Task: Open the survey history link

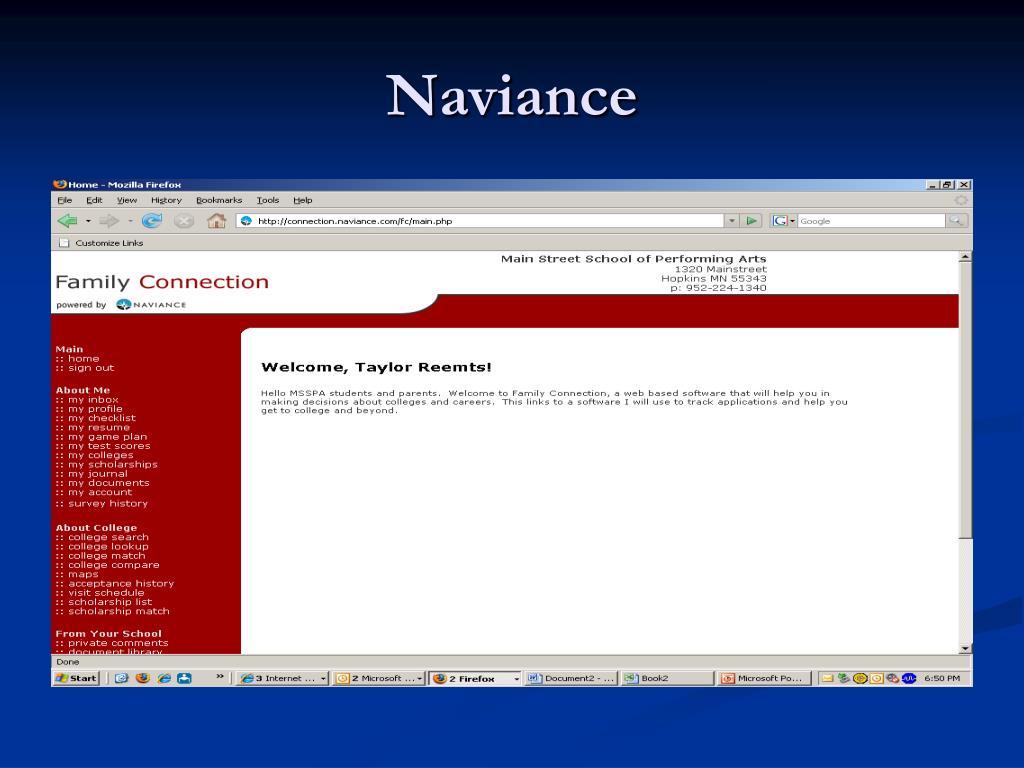Action: tap(108, 504)
